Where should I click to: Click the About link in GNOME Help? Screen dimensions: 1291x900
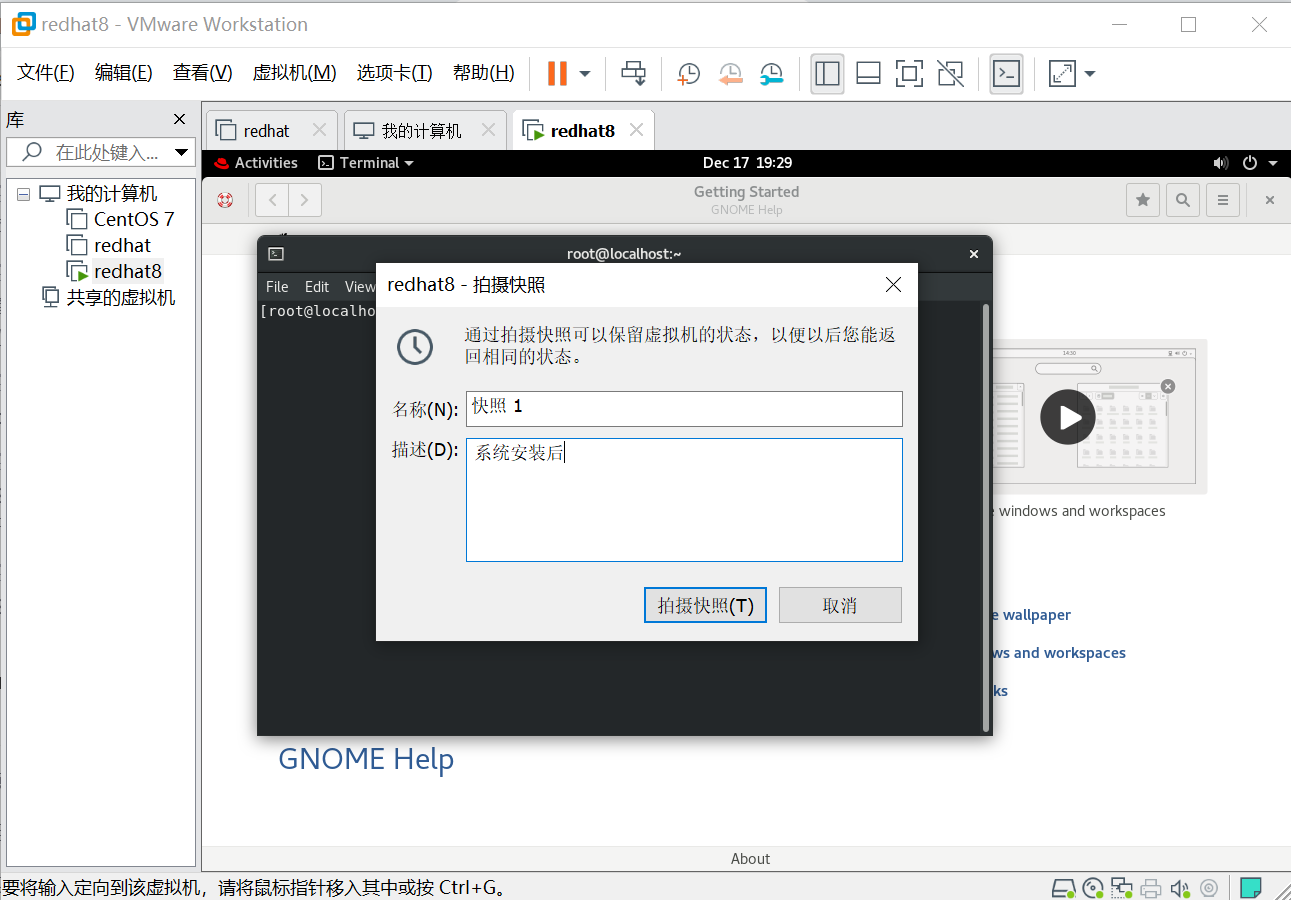pyautogui.click(x=750, y=859)
